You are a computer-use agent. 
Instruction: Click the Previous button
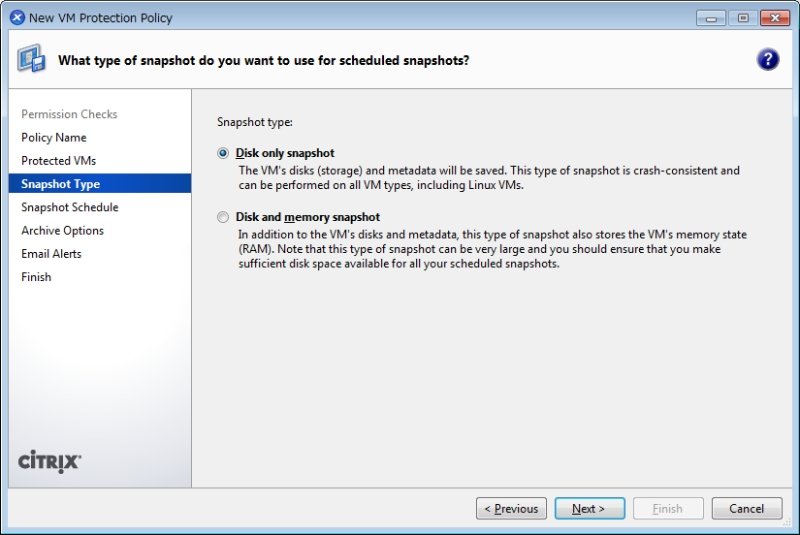pos(511,508)
